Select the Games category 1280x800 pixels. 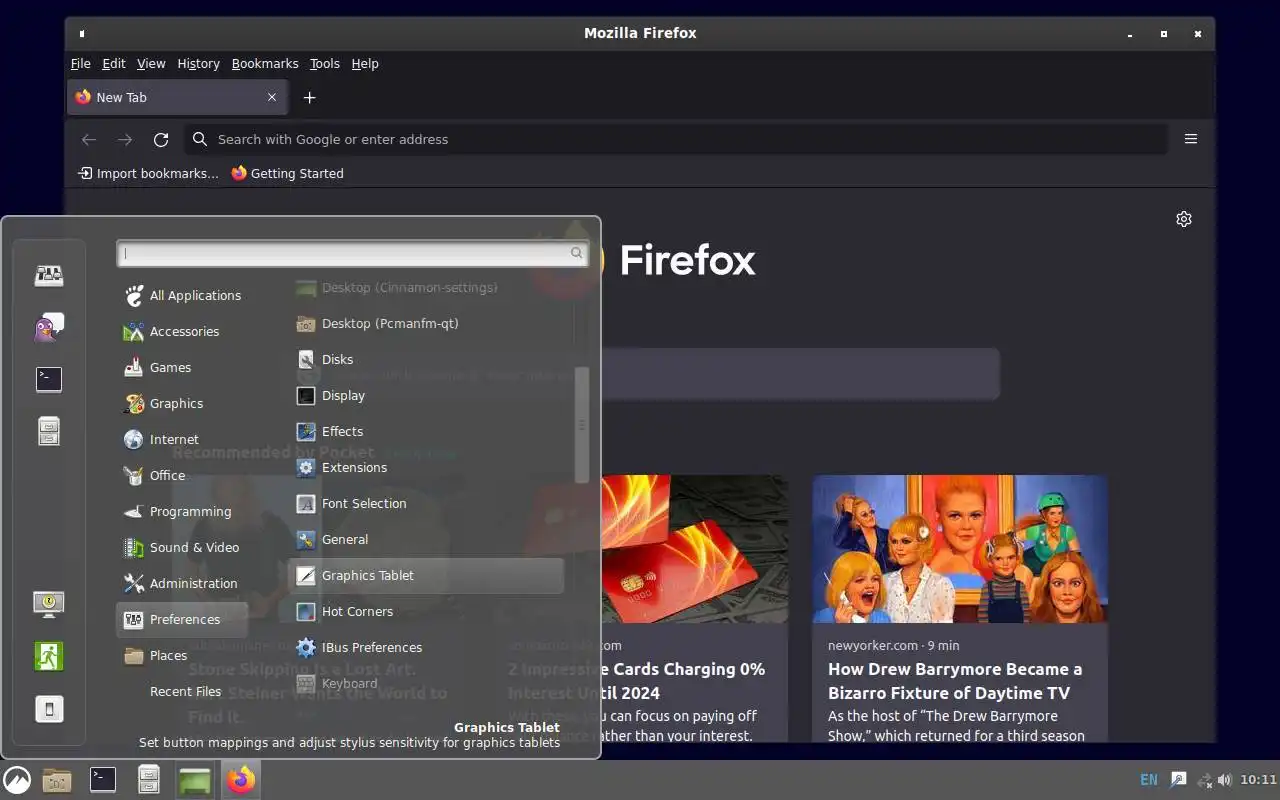tap(182, 367)
